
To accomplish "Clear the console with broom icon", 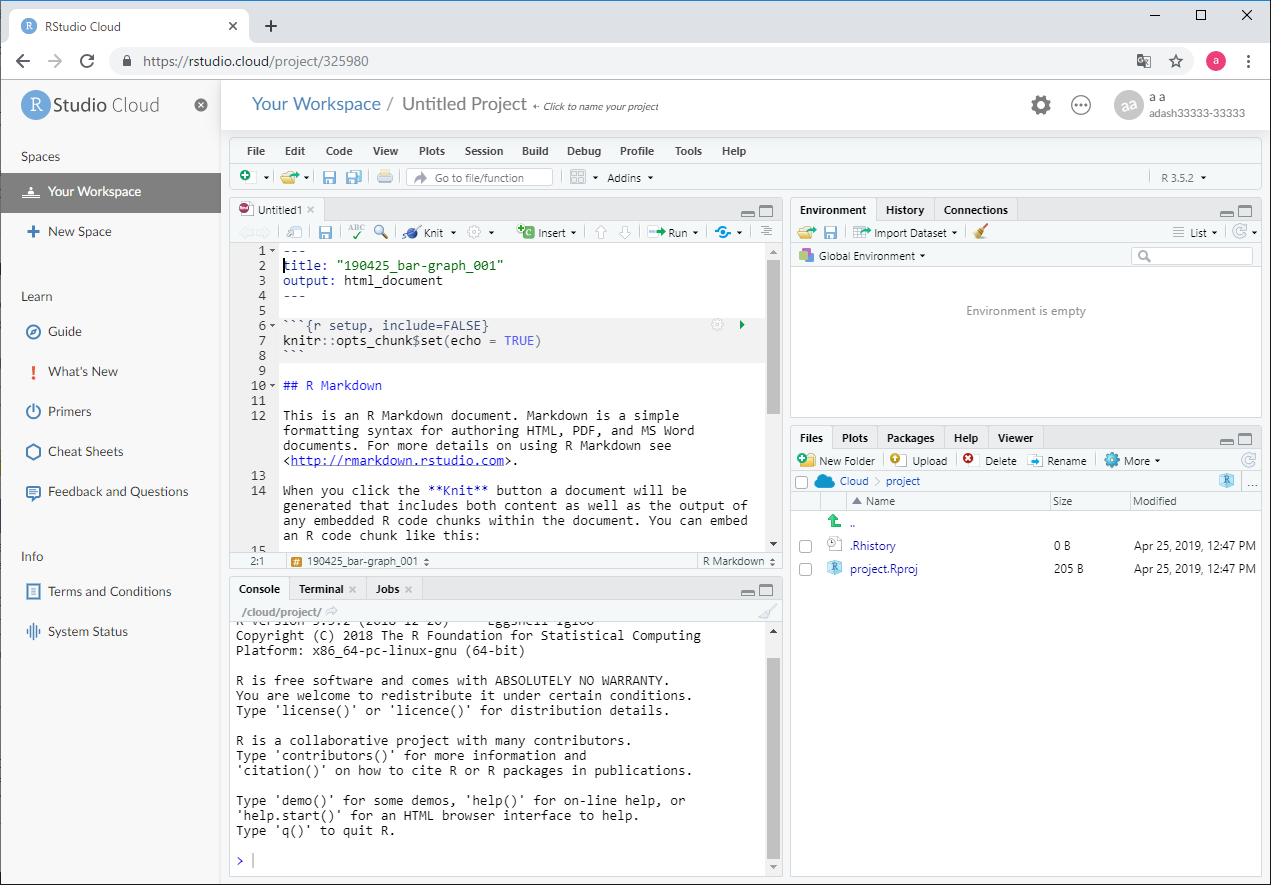I will (767, 612).
